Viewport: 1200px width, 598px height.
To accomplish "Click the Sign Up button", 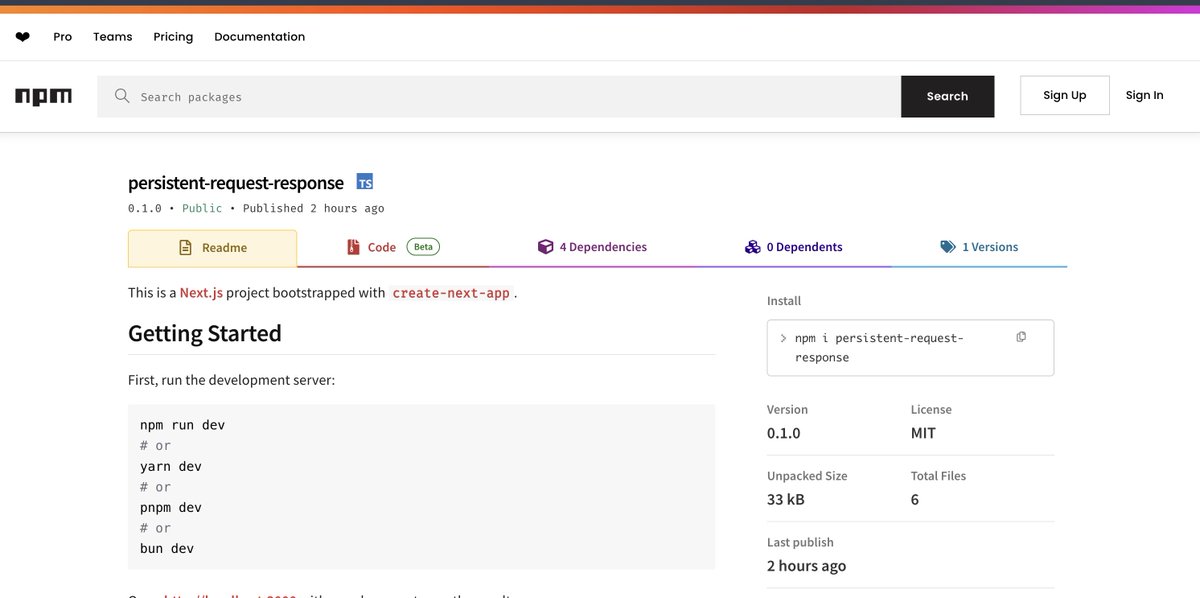I will coord(1065,95).
